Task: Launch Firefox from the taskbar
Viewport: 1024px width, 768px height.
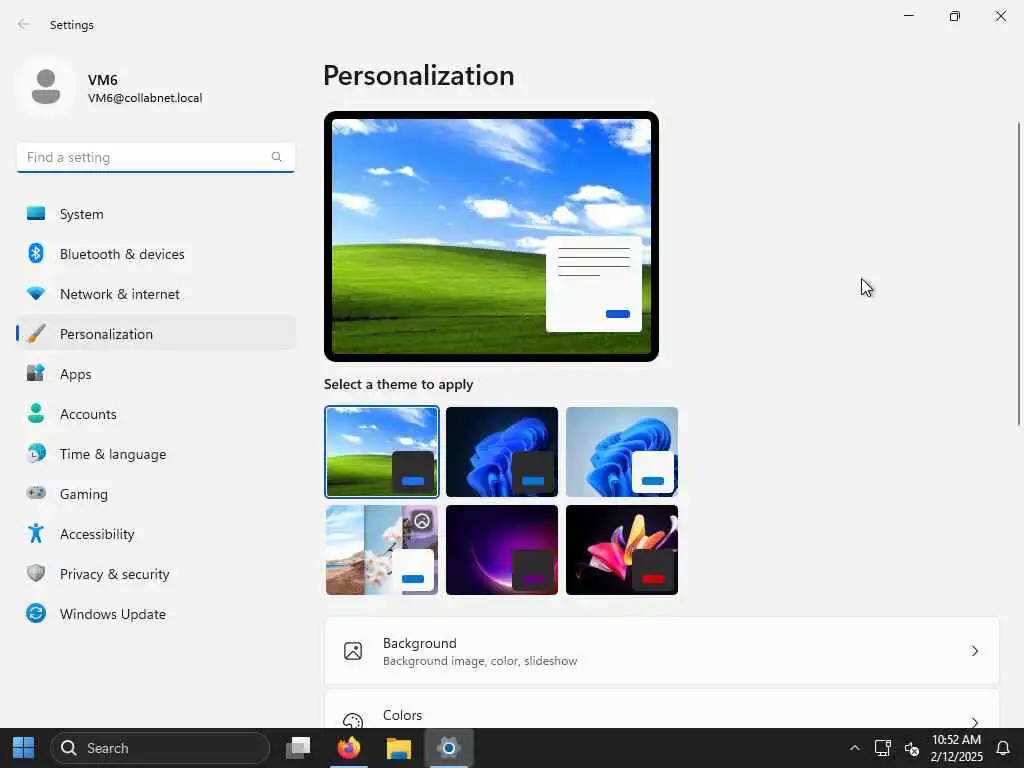Action: click(349, 748)
